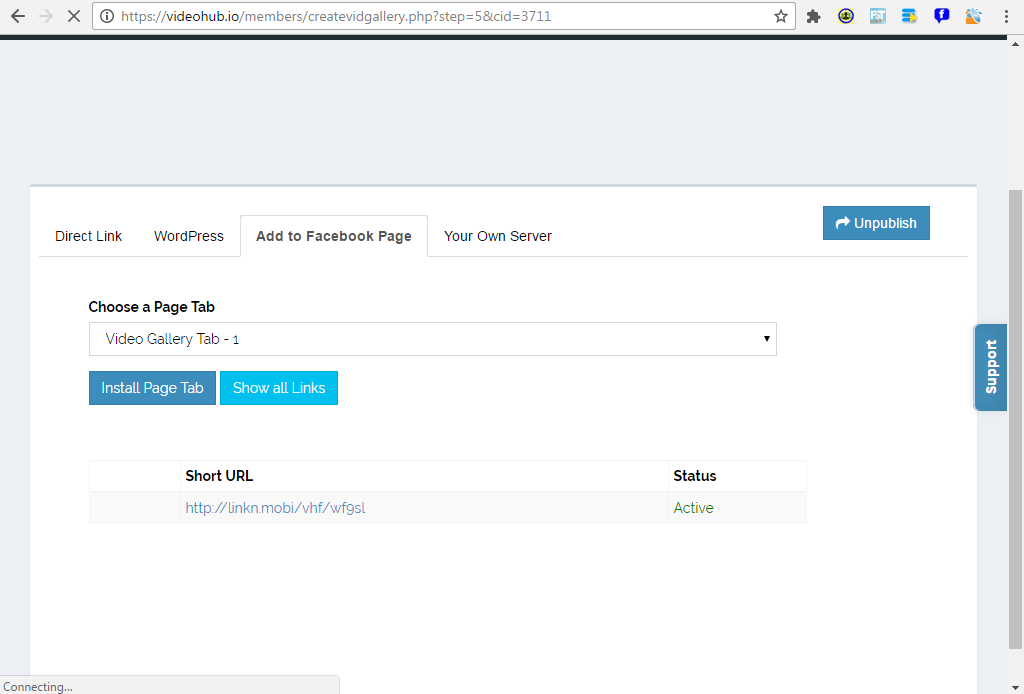Screen dimensions: 1024x694
Task: Open the Chrome three-dot menu
Action: 1006,16
